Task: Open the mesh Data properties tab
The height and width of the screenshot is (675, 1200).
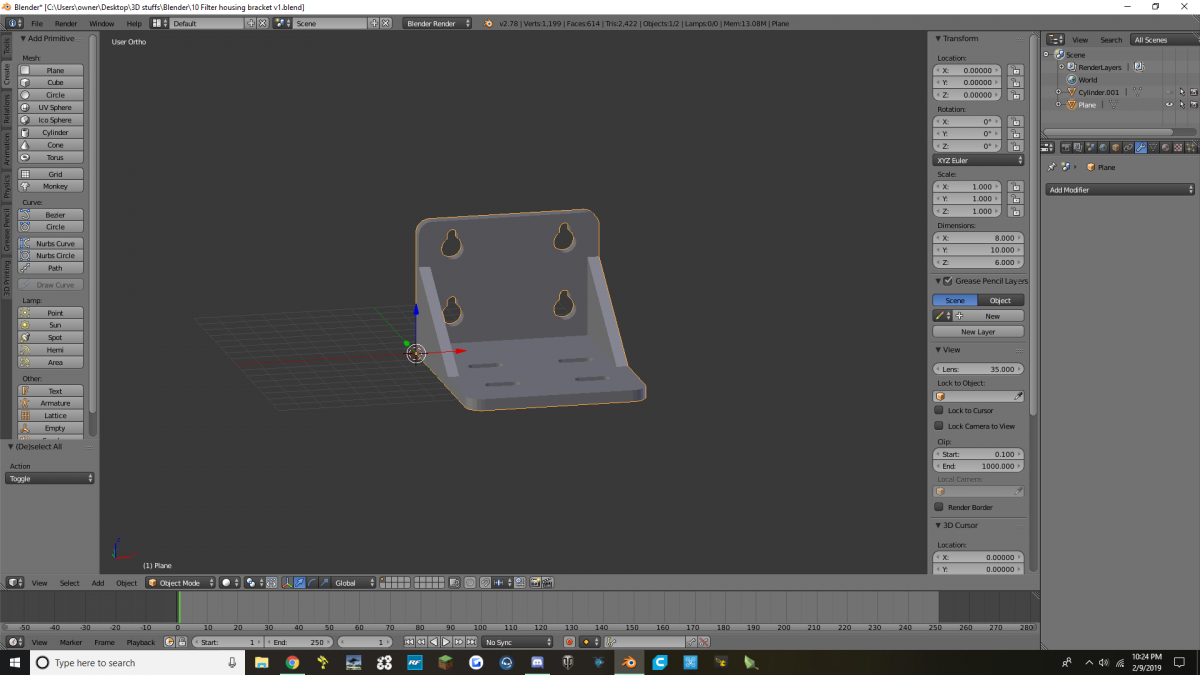Action: pyautogui.click(x=1153, y=148)
